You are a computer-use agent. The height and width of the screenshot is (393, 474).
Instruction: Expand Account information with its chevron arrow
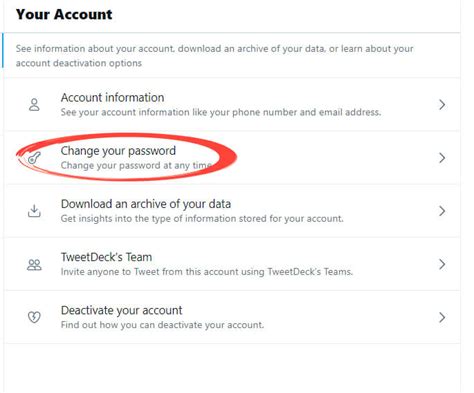[442, 105]
